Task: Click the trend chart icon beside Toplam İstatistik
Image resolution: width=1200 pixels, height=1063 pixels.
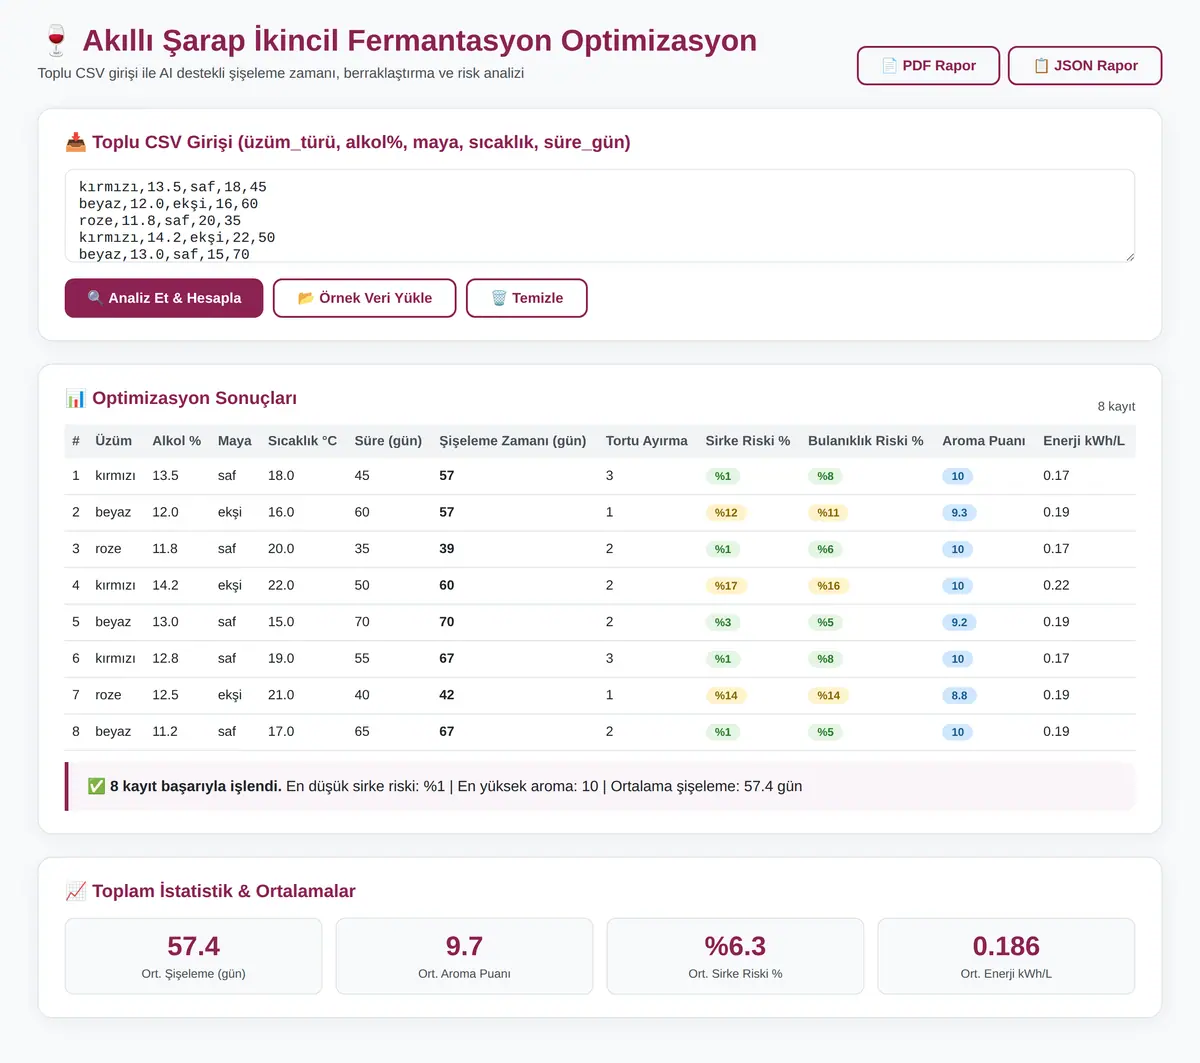Action: click(x=76, y=891)
